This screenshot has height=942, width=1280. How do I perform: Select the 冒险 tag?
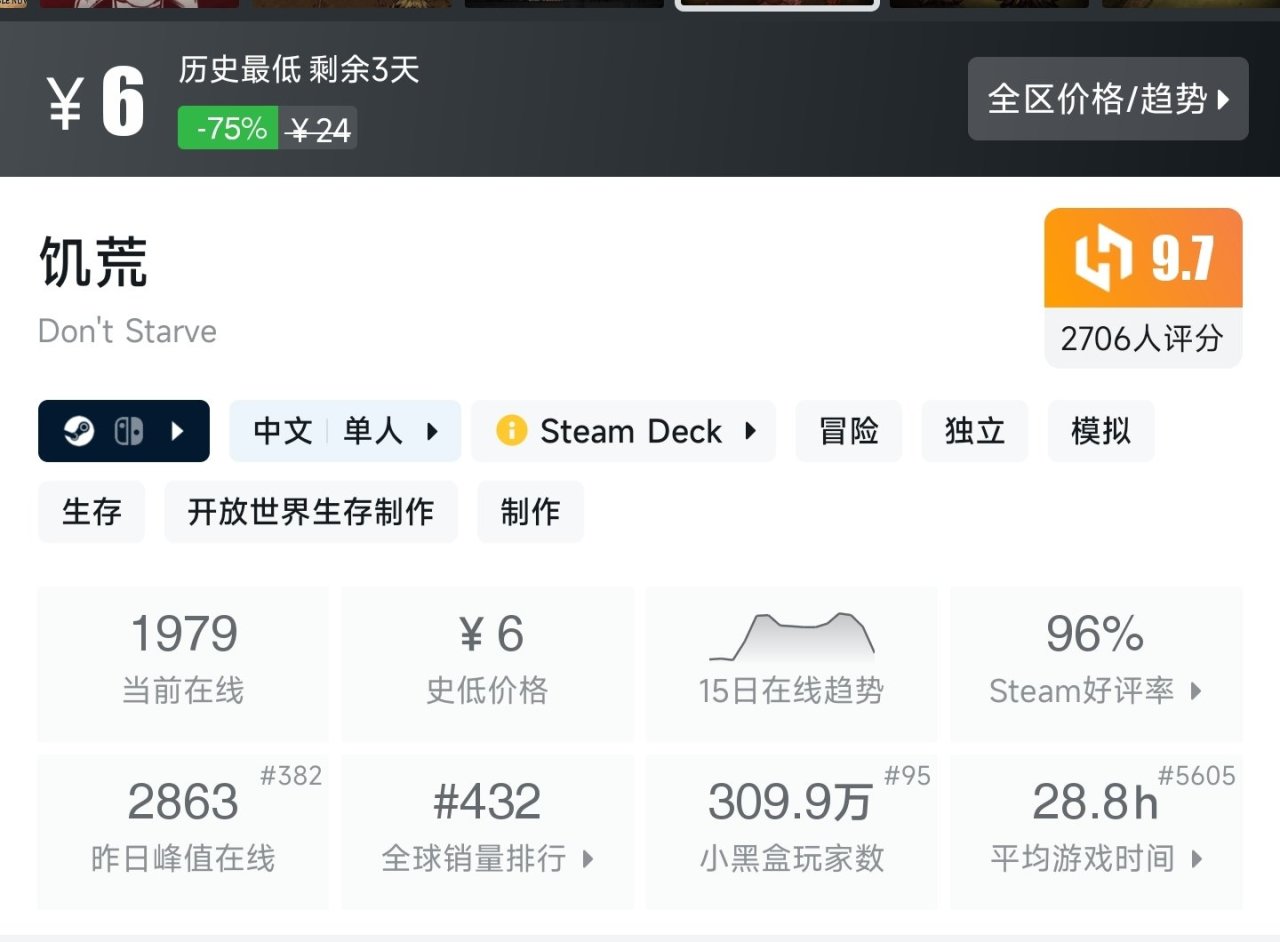tap(849, 431)
